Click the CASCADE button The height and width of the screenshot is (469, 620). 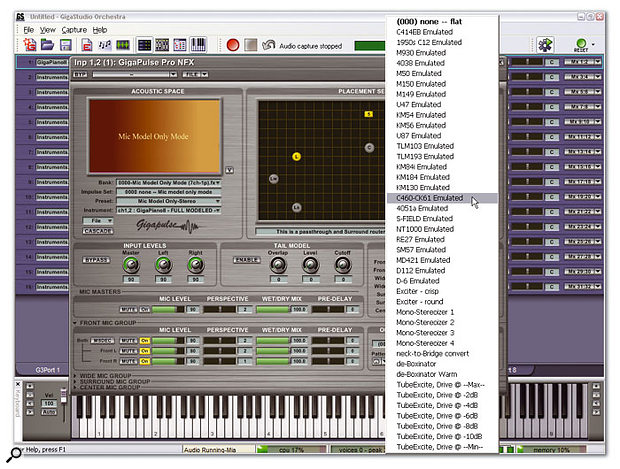98,231
